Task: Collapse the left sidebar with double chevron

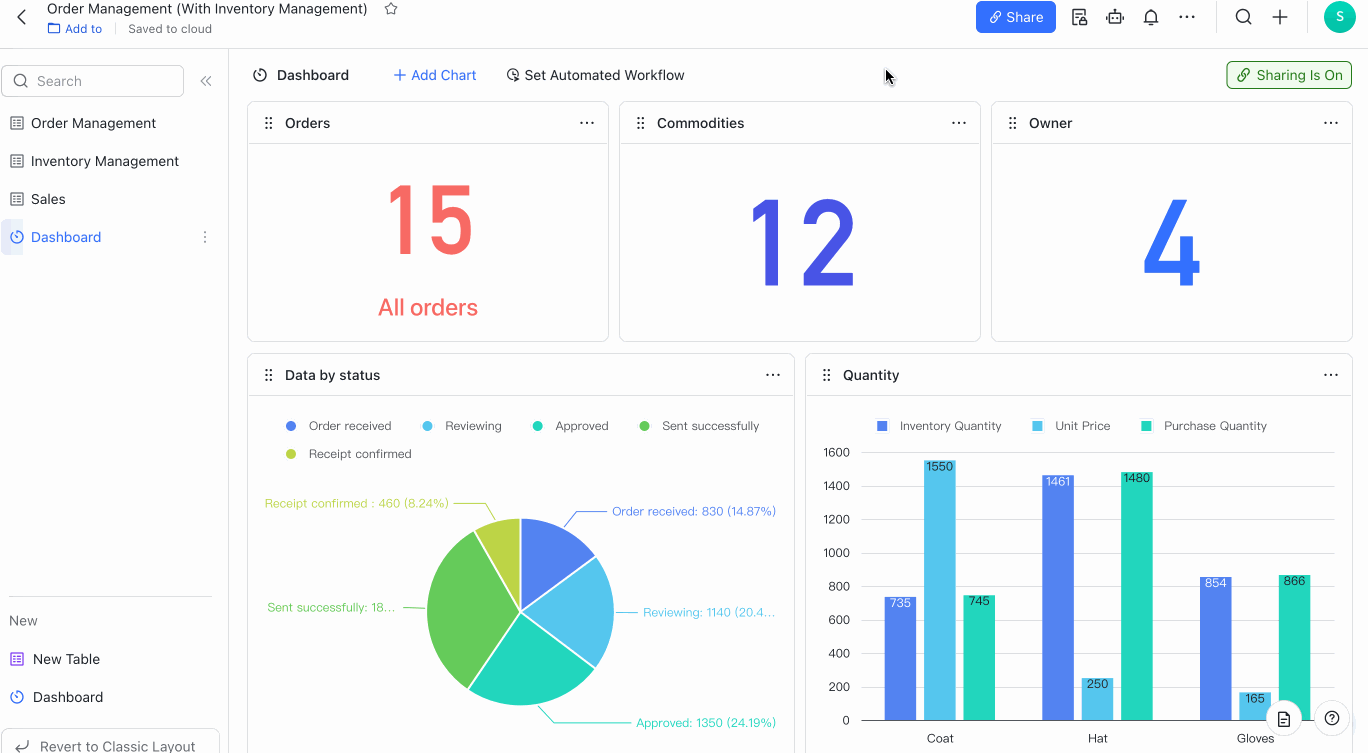Action: 206,81
